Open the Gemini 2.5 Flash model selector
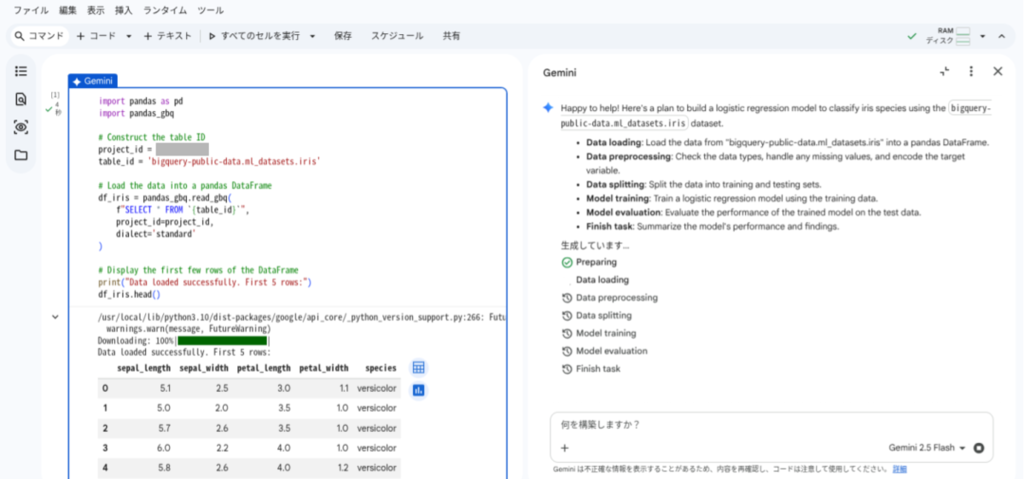The width and height of the screenshot is (1024, 479). [x=927, y=448]
